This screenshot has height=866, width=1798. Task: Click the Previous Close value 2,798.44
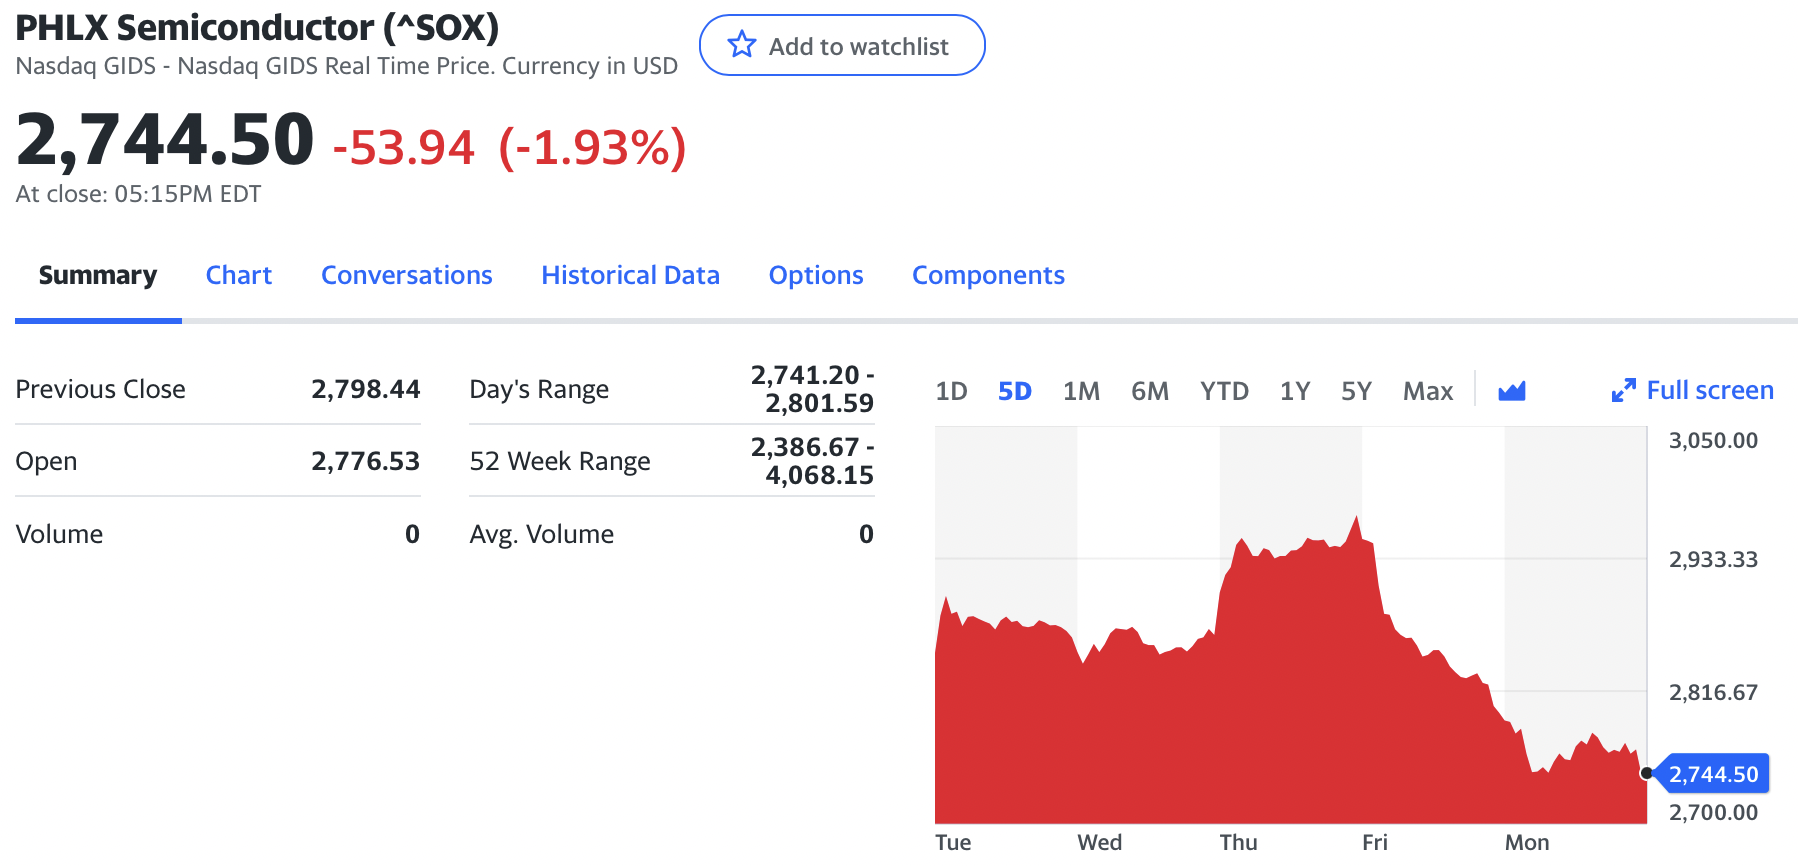click(x=365, y=389)
